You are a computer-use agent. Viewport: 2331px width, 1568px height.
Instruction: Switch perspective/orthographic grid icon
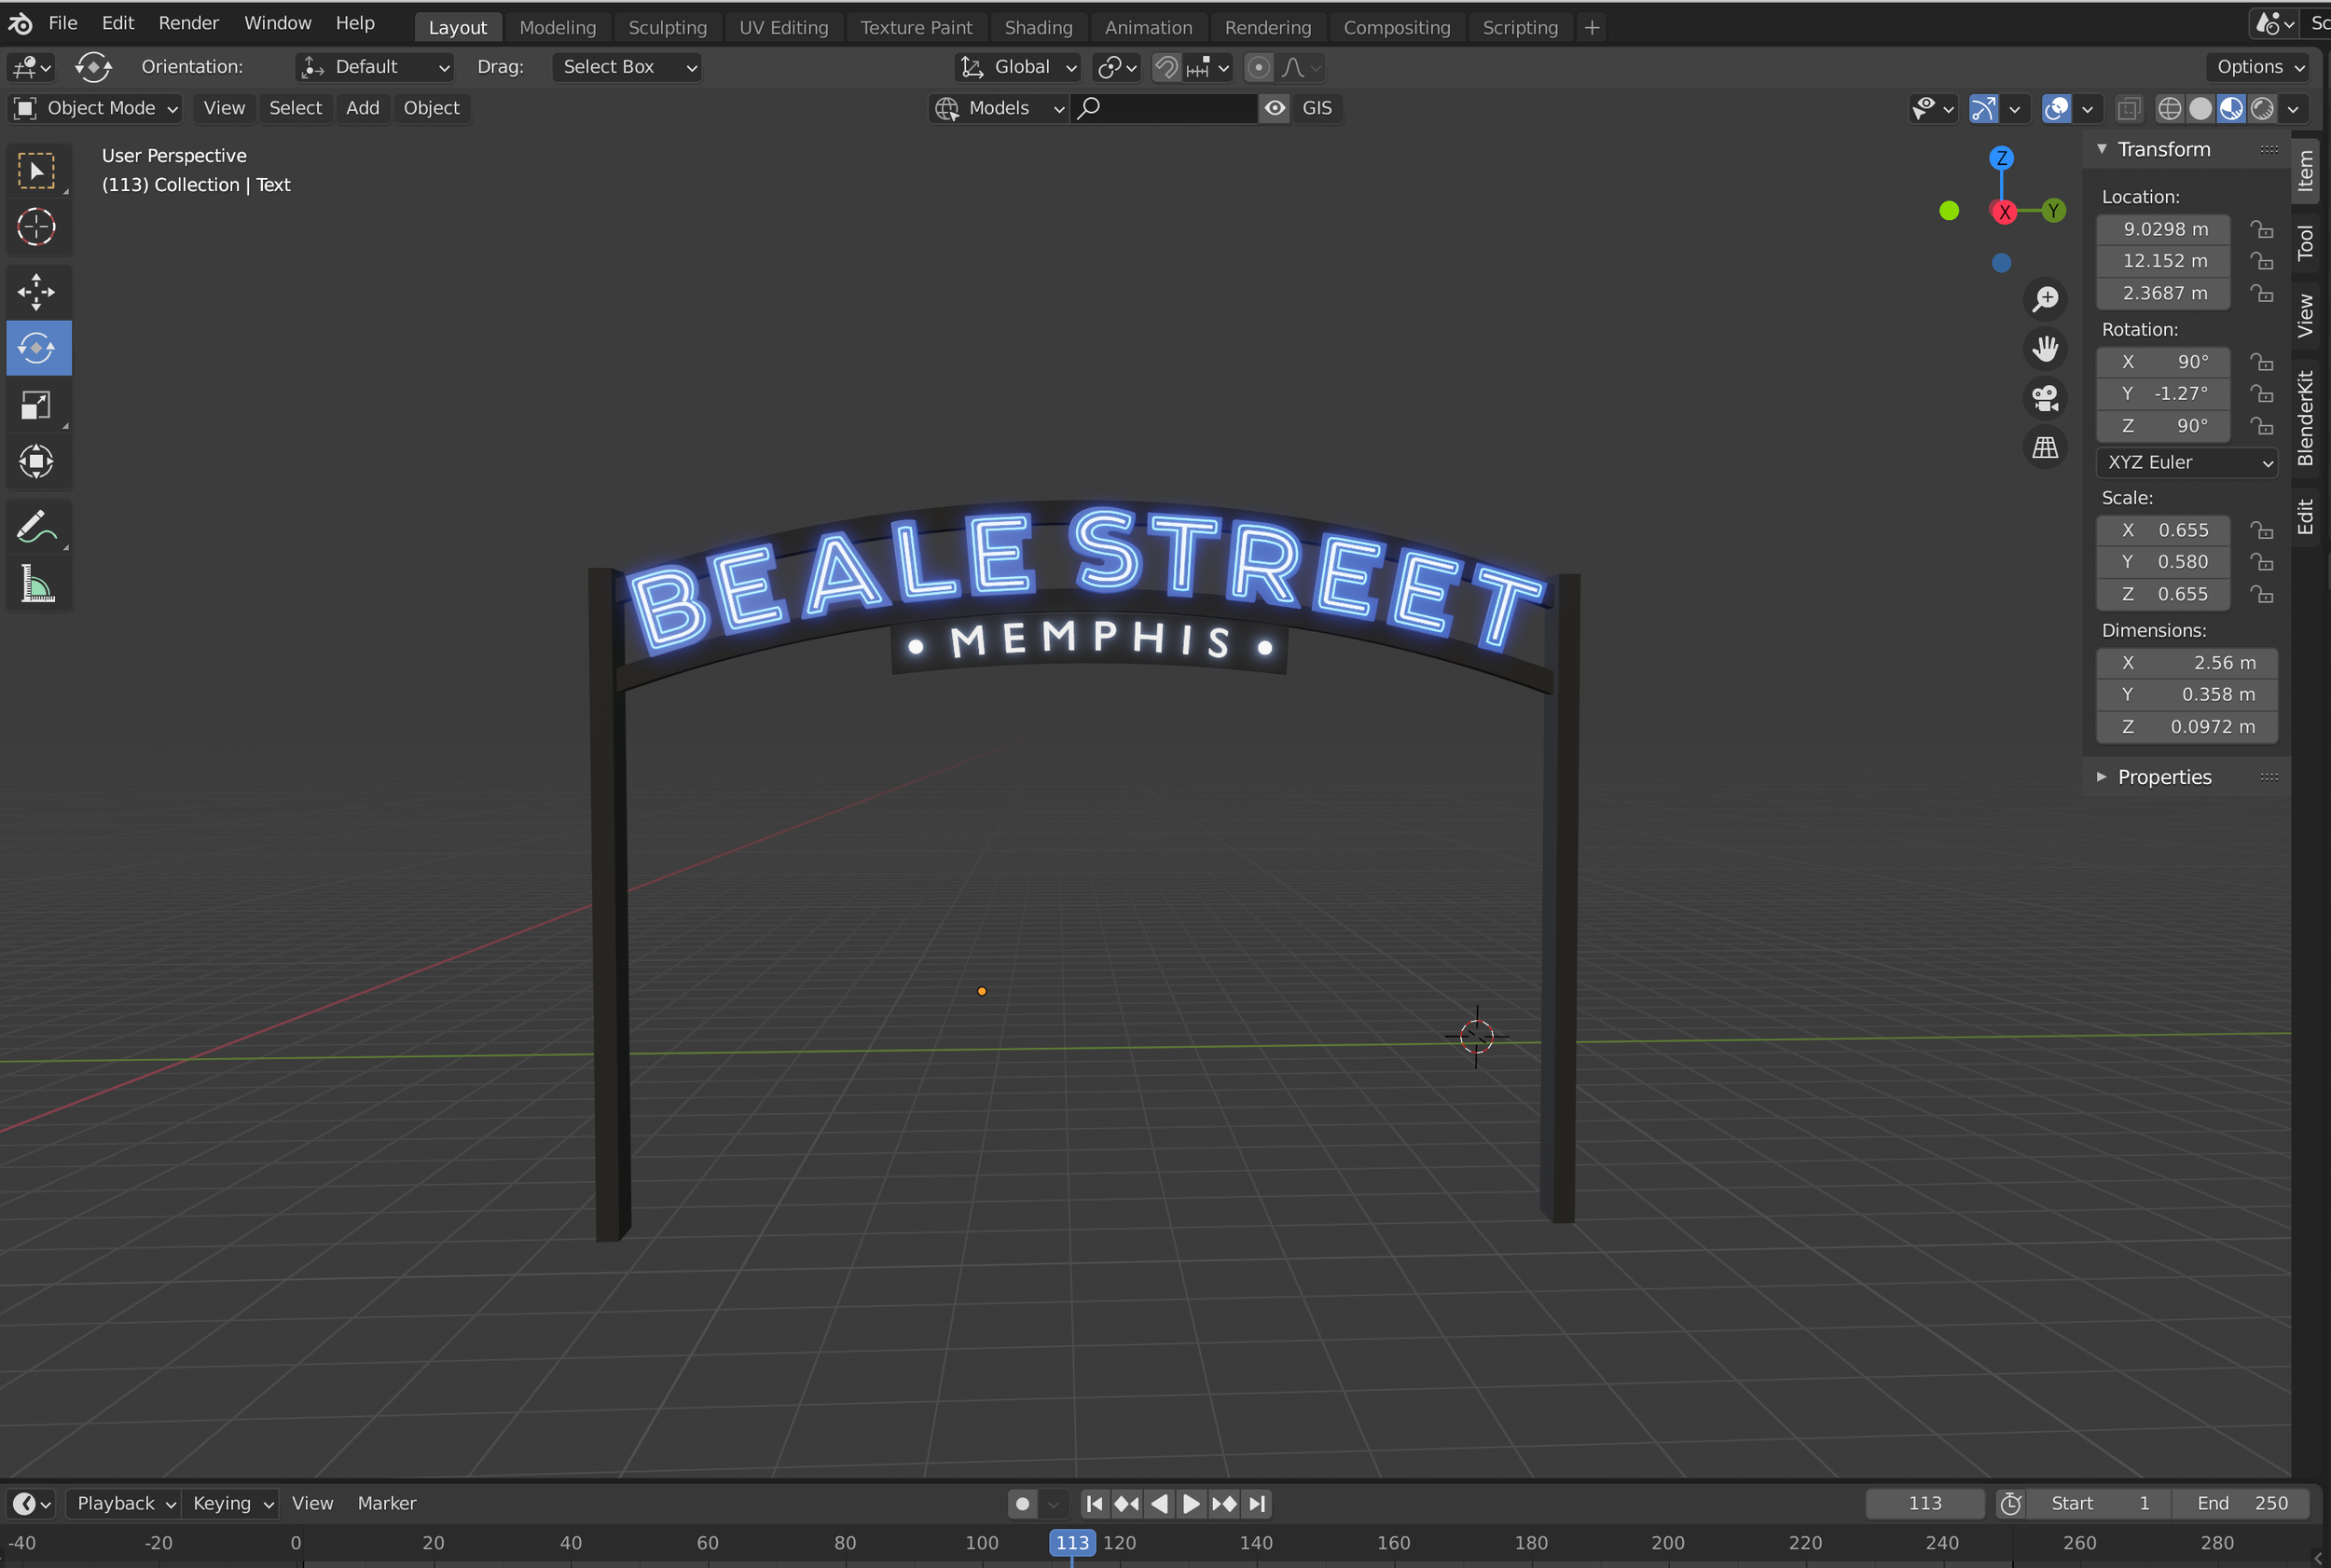(2045, 447)
